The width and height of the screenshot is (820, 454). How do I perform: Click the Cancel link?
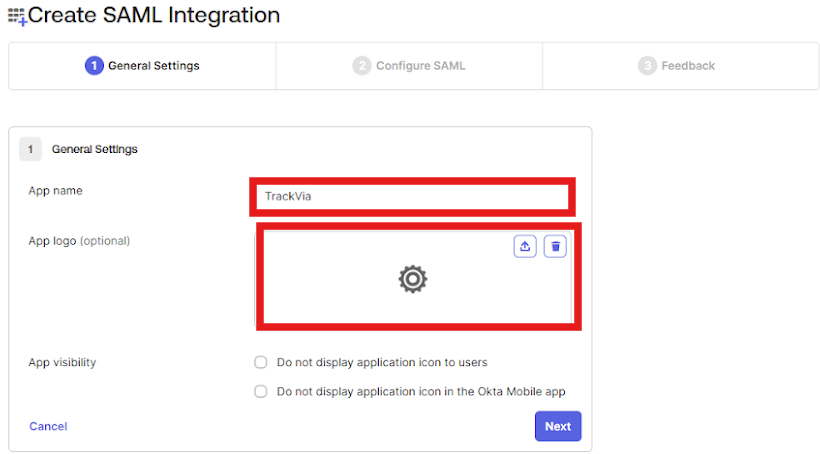click(48, 426)
